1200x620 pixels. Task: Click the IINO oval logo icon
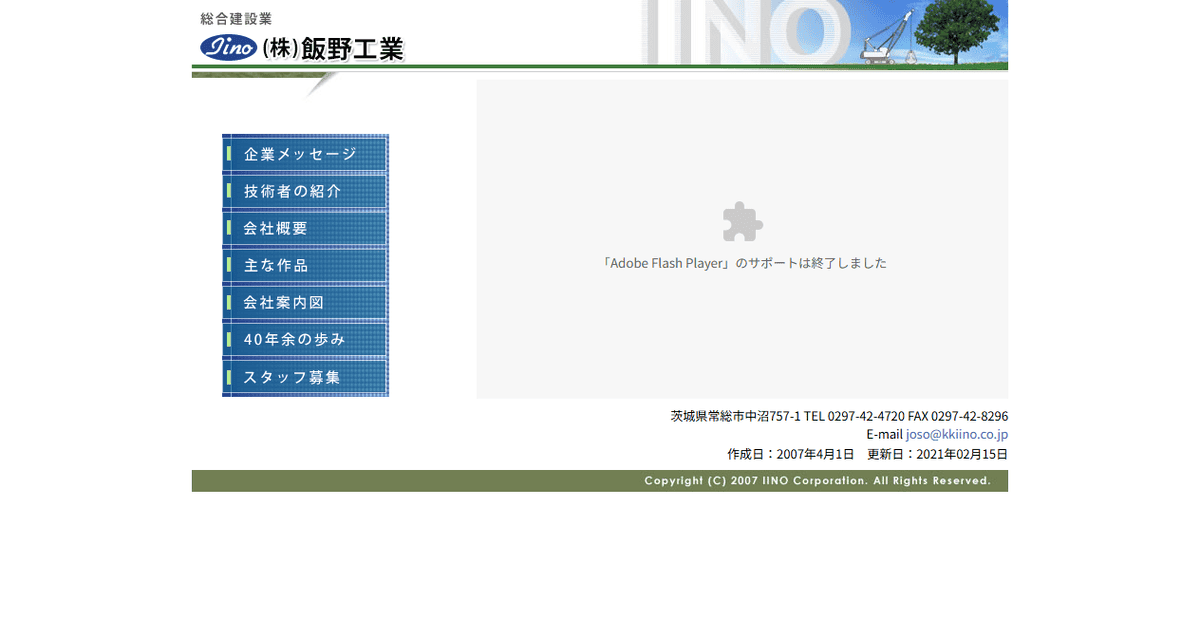pyautogui.click(x=229, y=47)
